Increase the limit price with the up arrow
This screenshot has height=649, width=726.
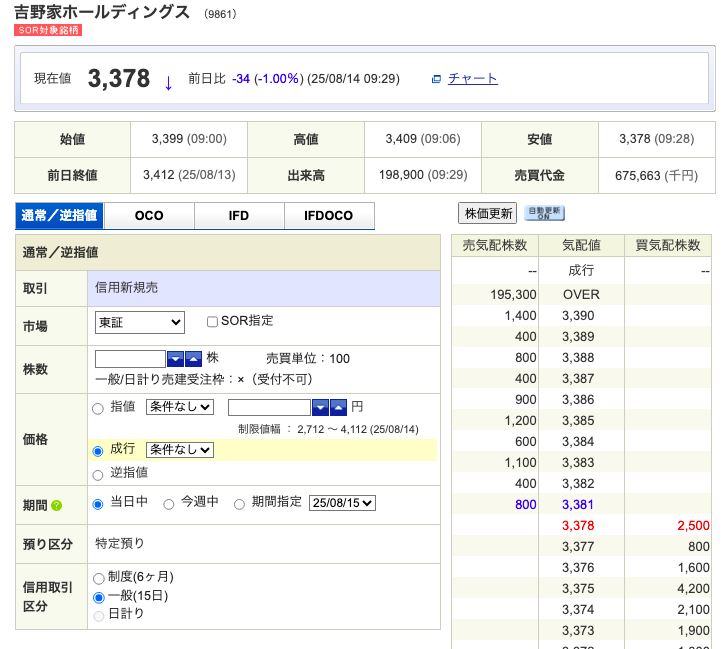click(x=338, y=407)
